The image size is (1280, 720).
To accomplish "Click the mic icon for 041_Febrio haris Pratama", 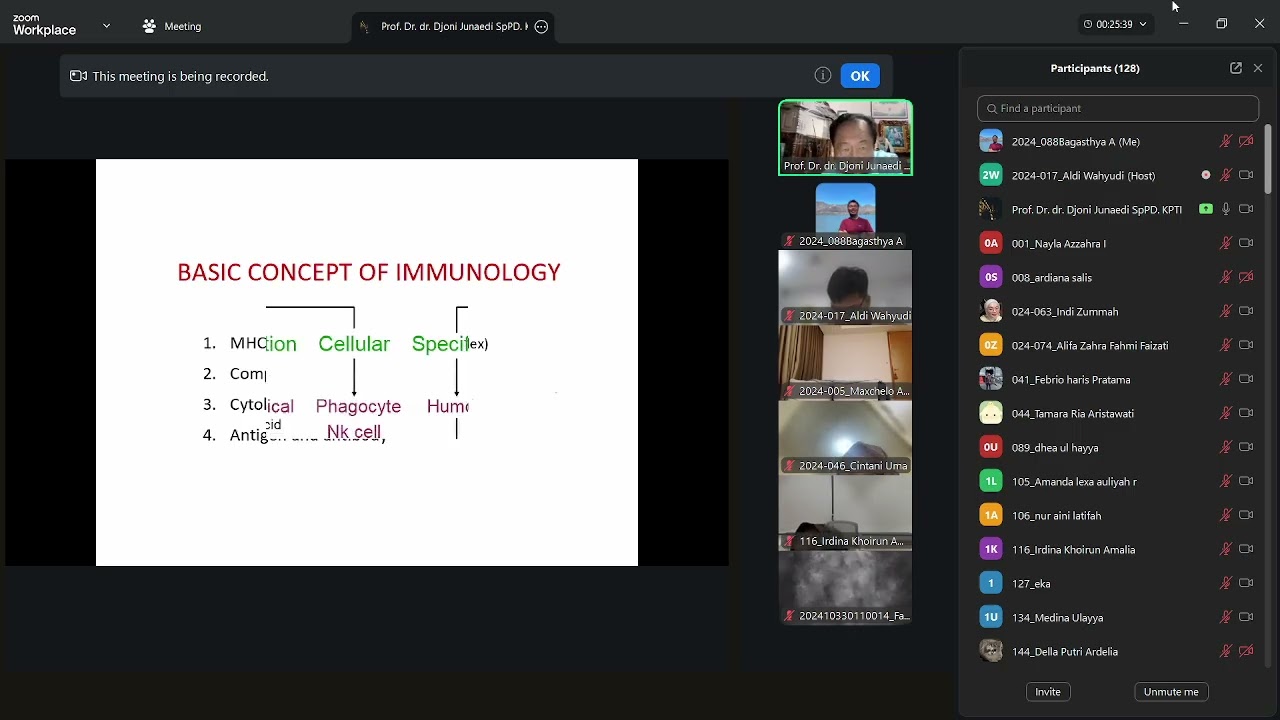I will [1225, 379].
